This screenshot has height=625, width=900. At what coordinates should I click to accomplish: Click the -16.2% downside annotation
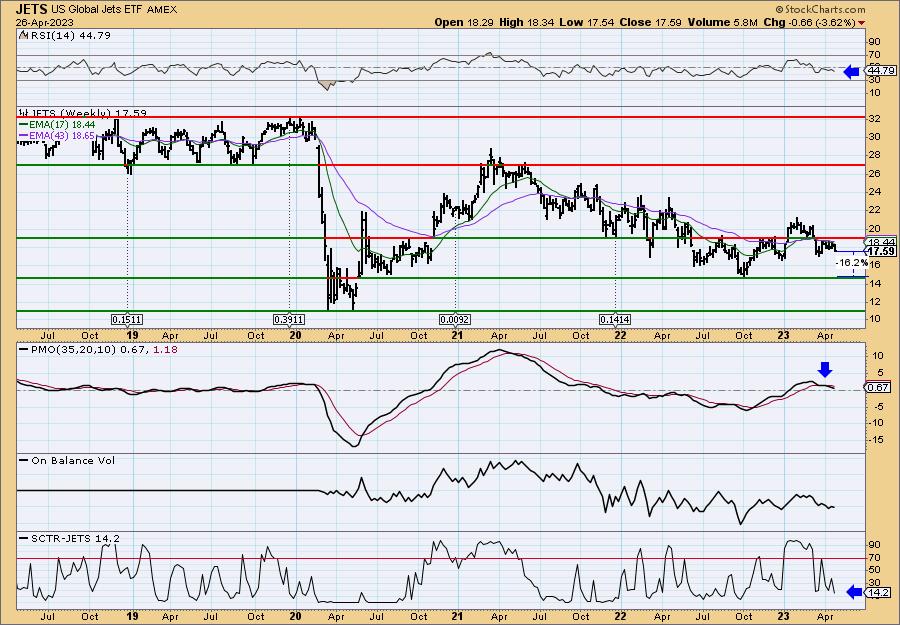[x=851, y=262]
